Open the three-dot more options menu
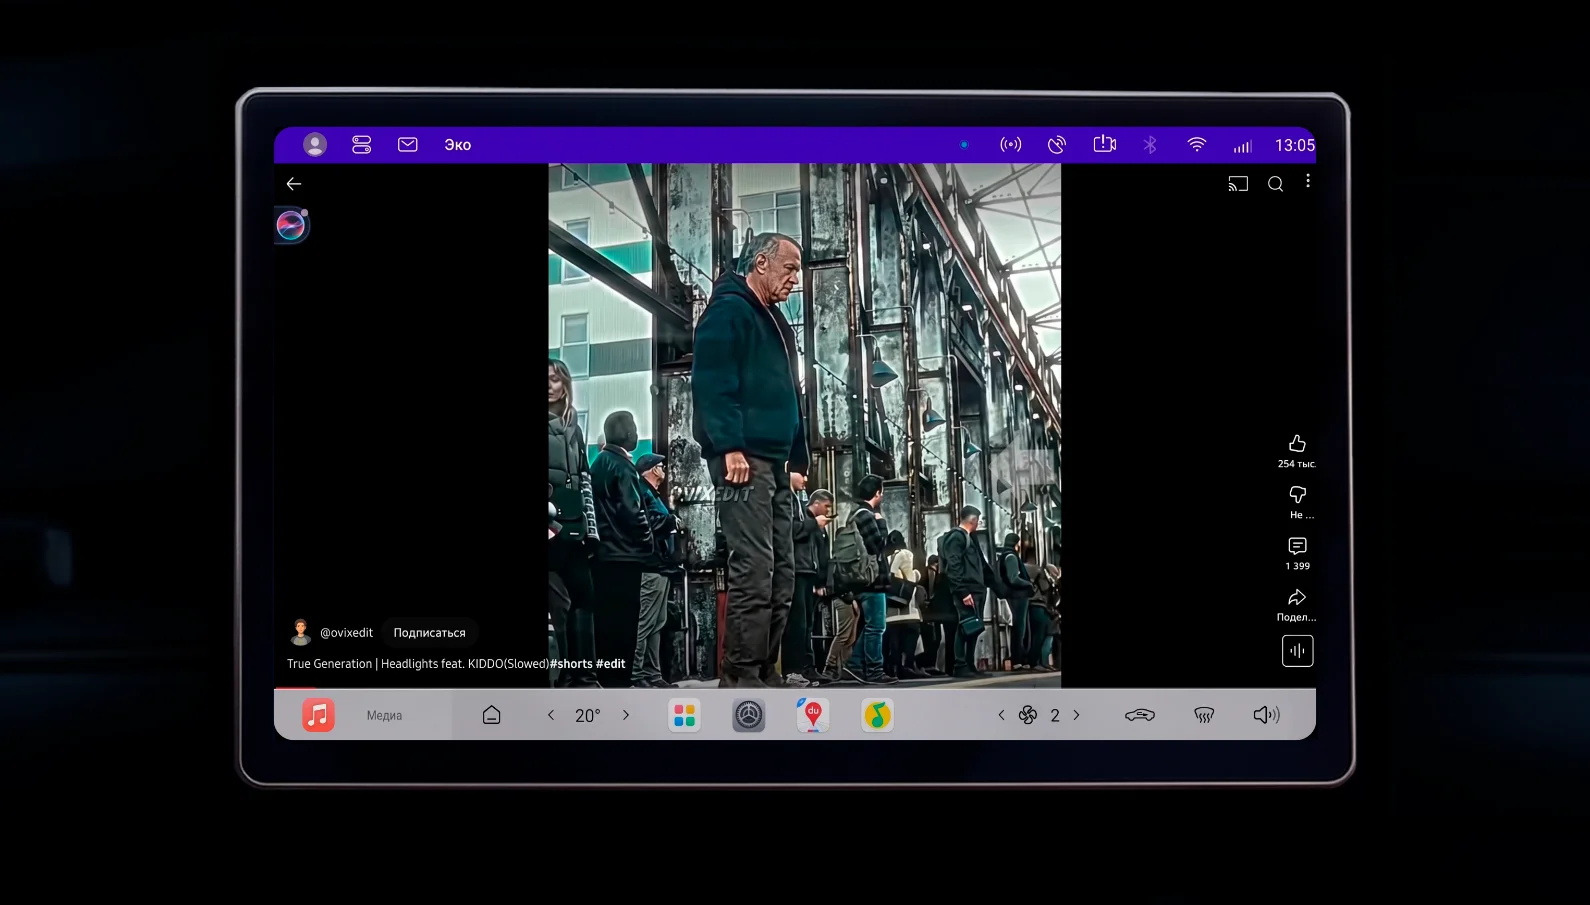1590x905 pixels. 1308,182
